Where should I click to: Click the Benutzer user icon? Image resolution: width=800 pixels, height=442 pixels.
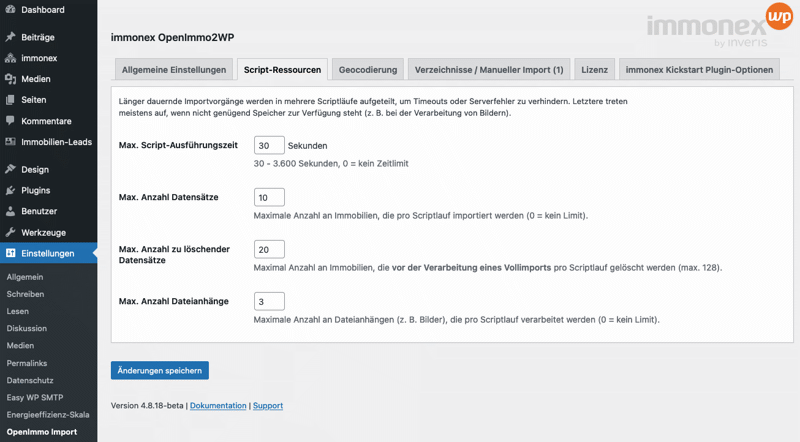pos(10,211)
